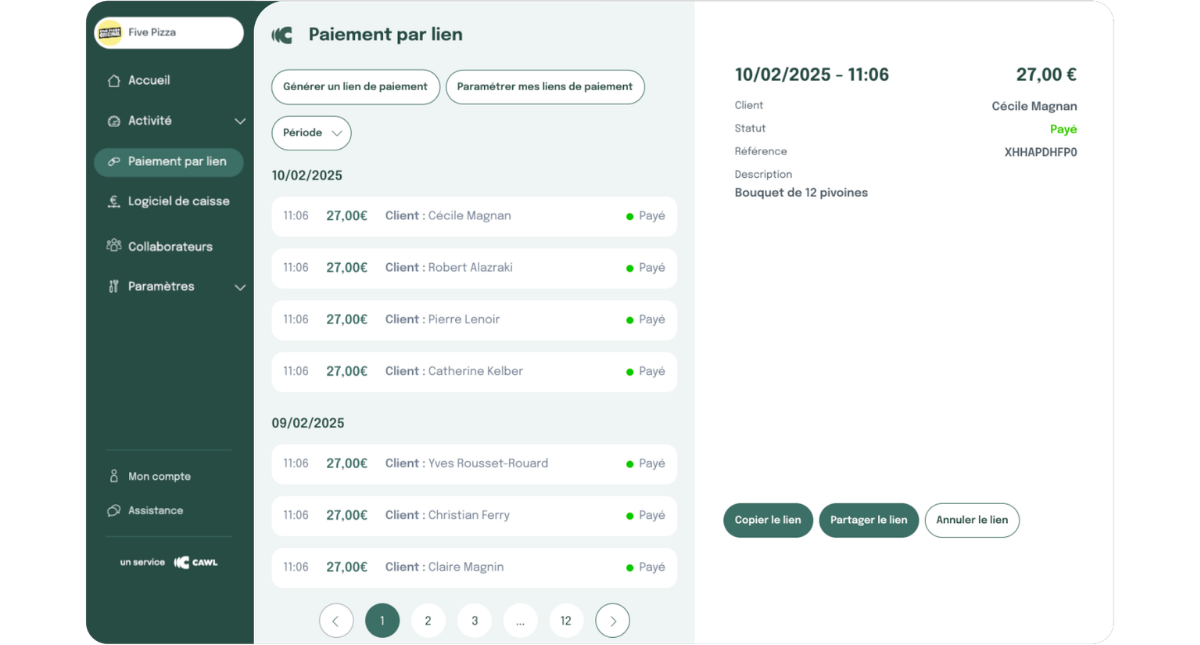This screenshot has width=1200, height=645.
Task: Go to page 2
Action: click(x=428, y=621)
